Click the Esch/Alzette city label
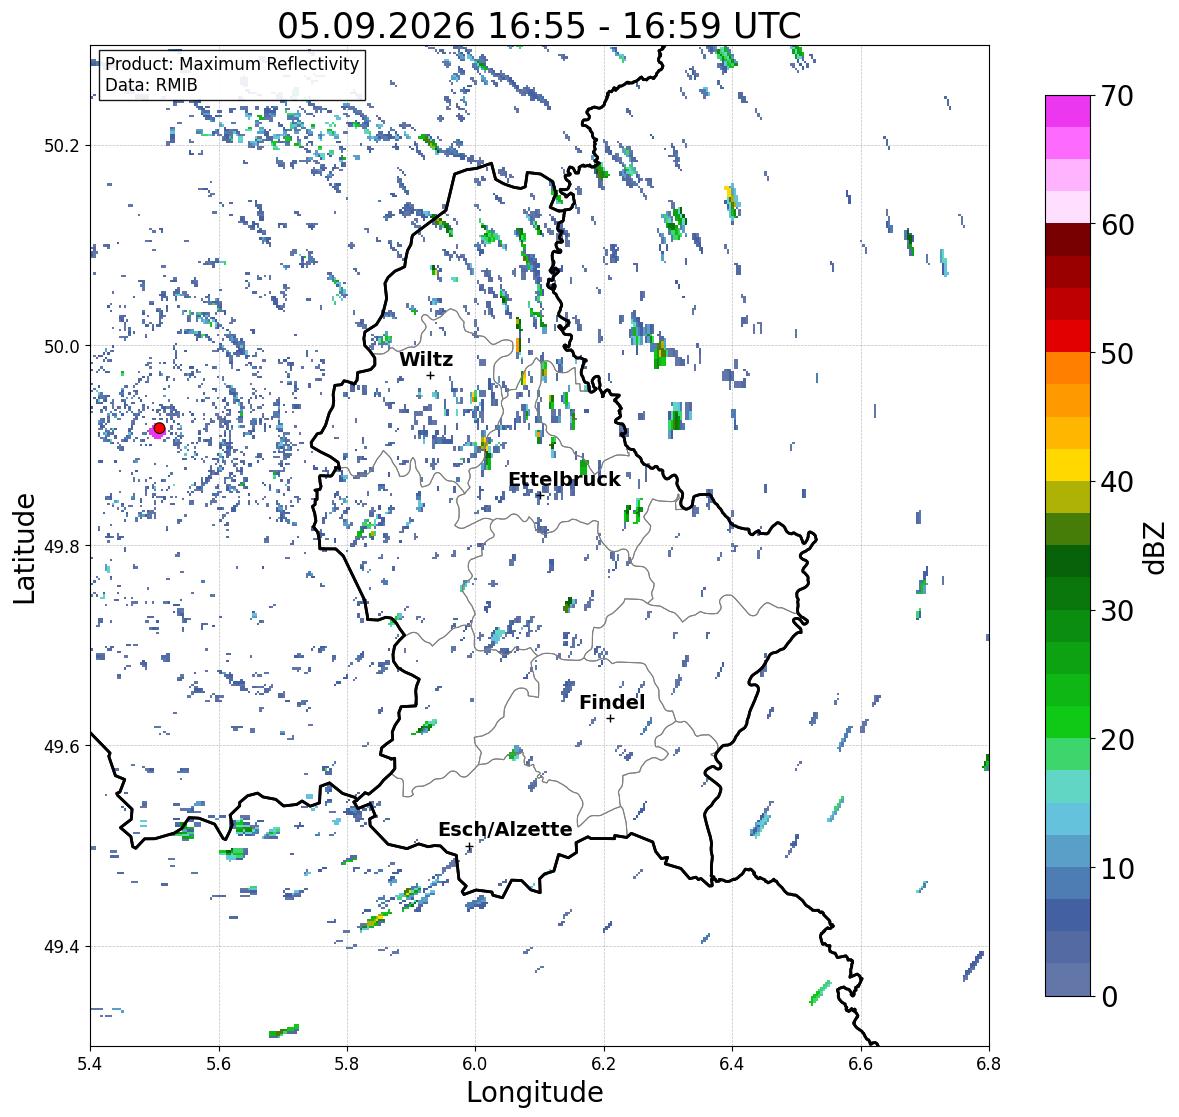Viewport: 1179px width, 1117px height. coord(505,829)
